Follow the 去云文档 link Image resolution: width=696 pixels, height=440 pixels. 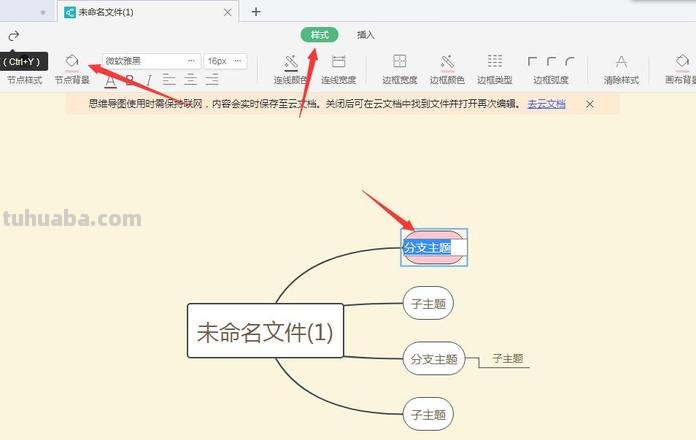pyautogui.click(x=546, y=104)
